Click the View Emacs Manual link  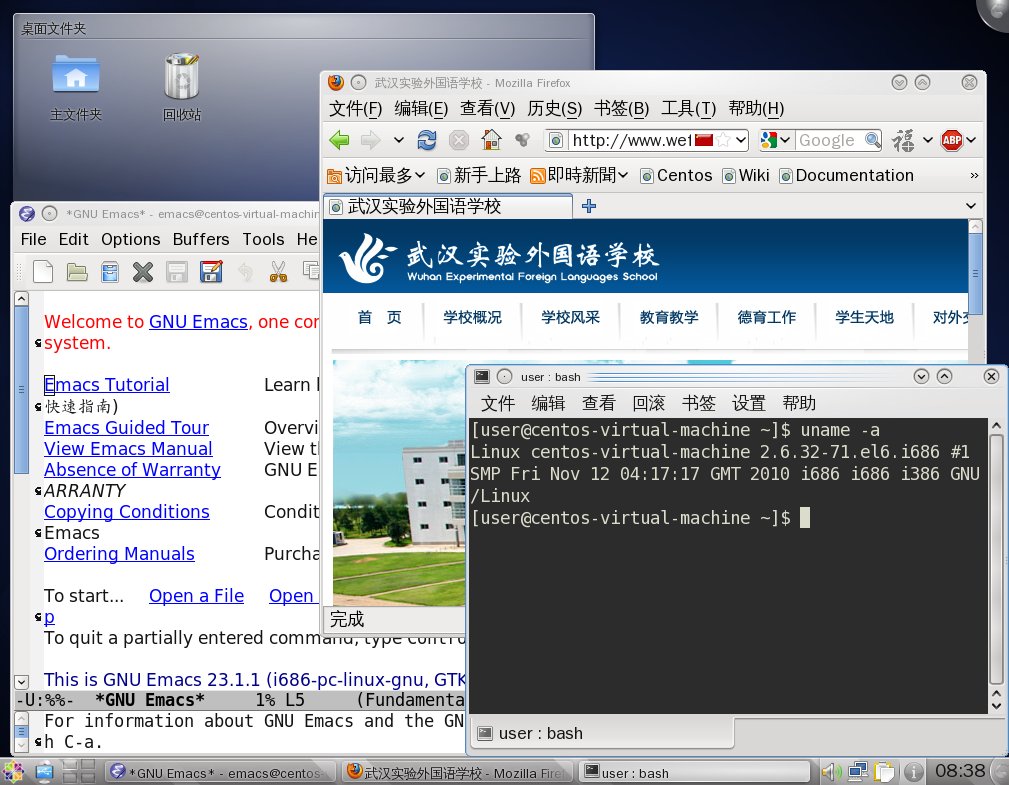click(128, 448)
